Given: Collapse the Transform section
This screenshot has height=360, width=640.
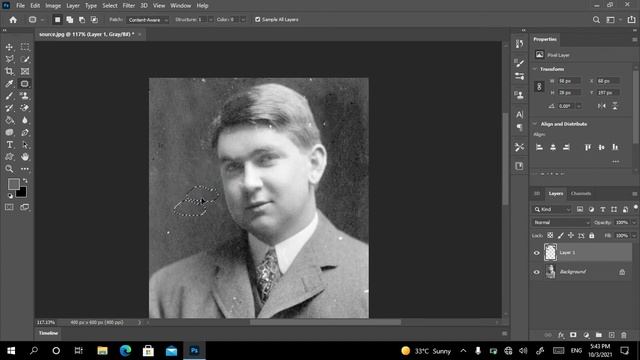Looking at the screenshot, I should click(535, 69).
